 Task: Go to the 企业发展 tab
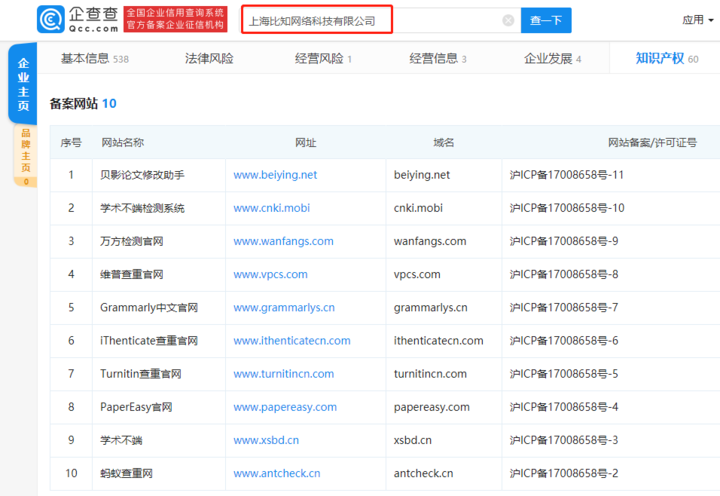[x=552, y=58]
